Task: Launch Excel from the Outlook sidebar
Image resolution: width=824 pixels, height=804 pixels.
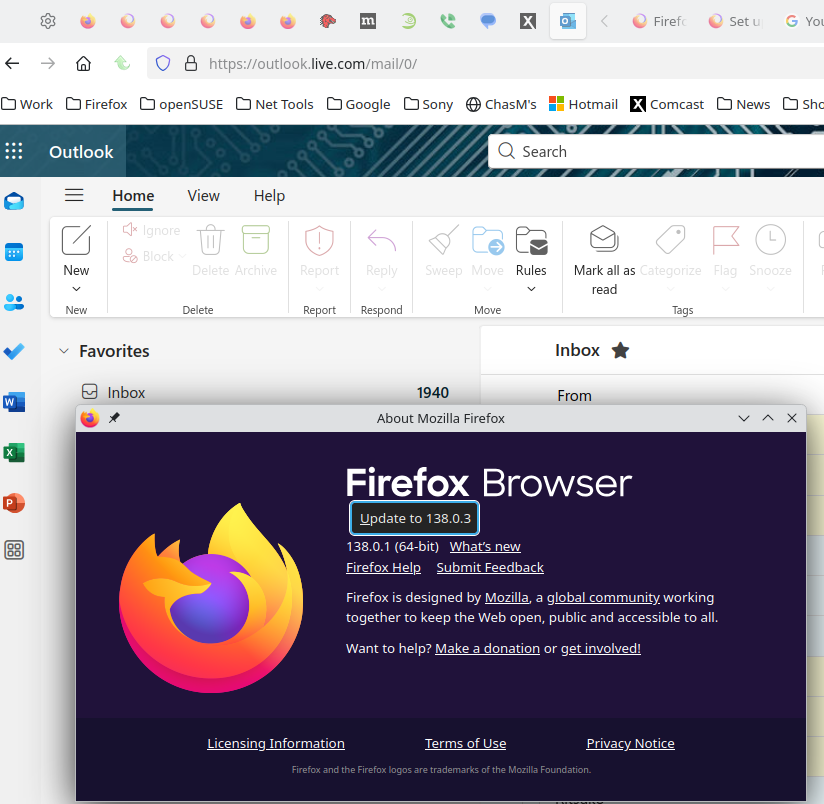Action: (14, 452)
